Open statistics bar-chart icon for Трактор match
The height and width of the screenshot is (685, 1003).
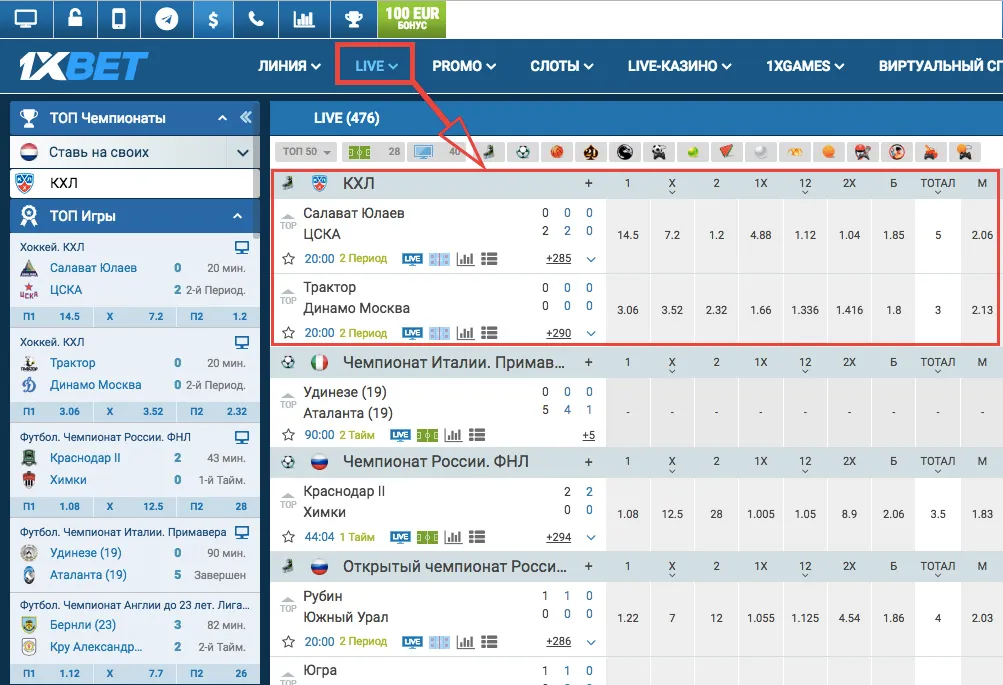(x=466, y=333)
